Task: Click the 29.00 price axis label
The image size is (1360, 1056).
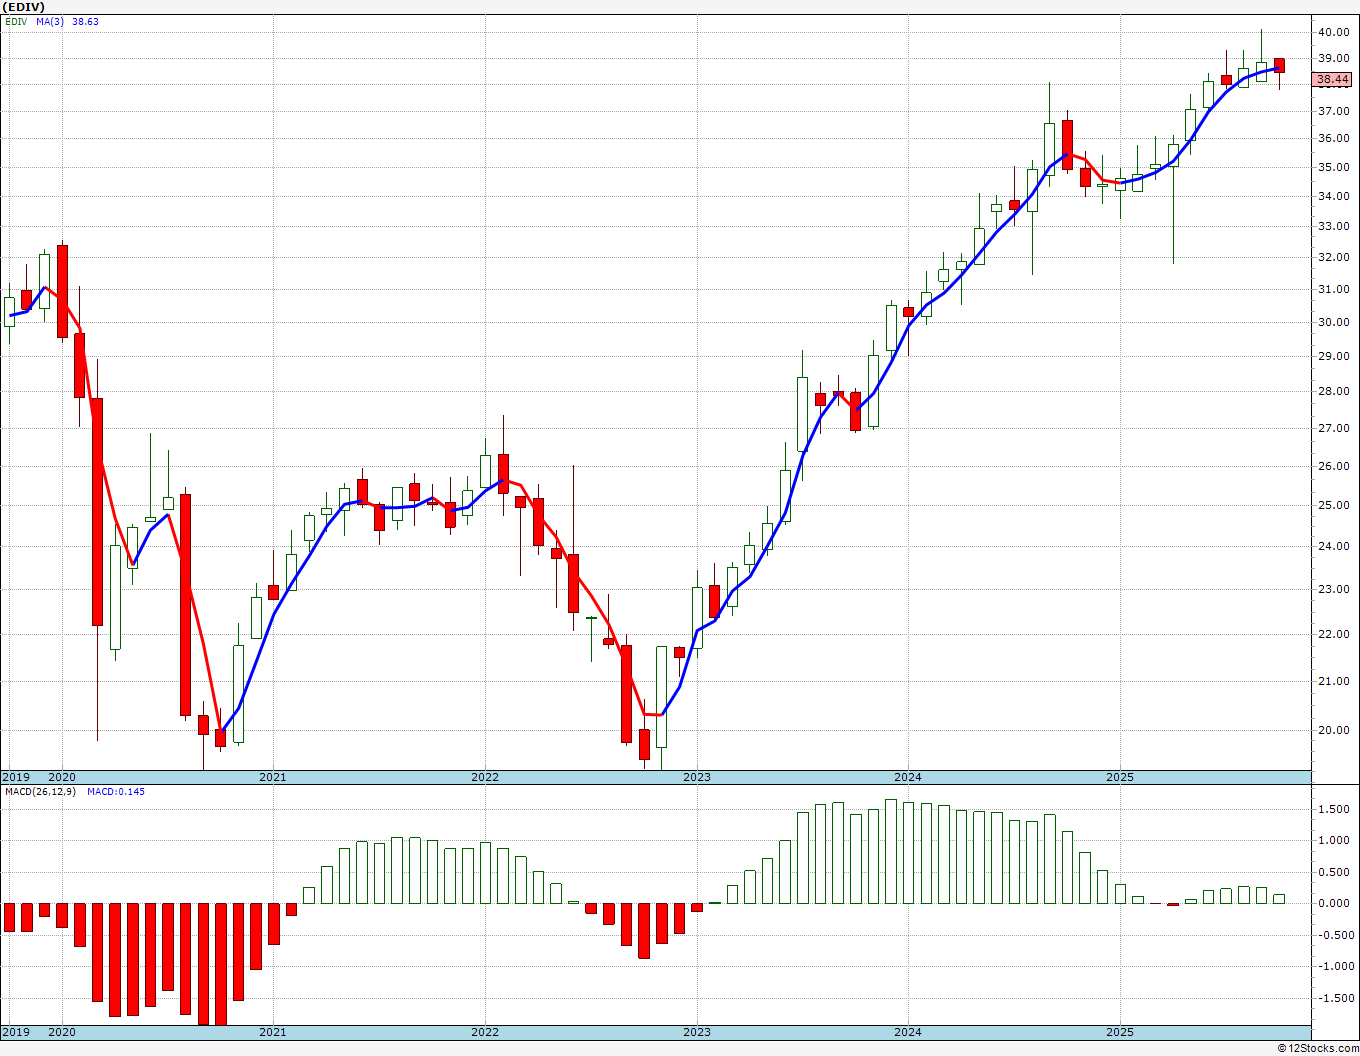Action: (1334, 356)
